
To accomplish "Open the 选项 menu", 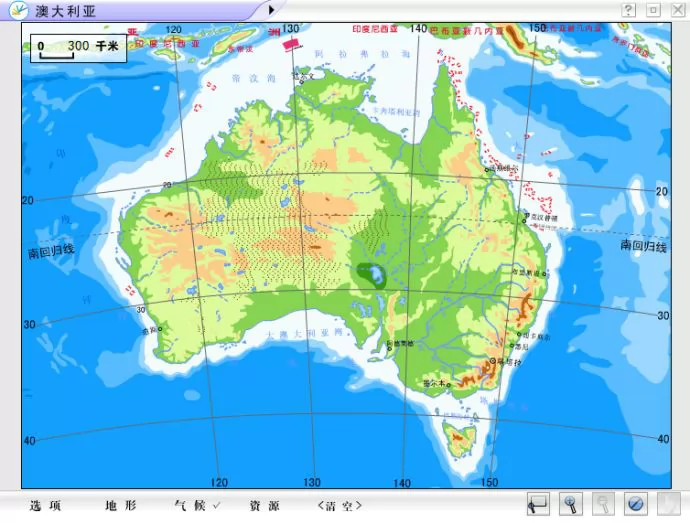I will 45,506.
